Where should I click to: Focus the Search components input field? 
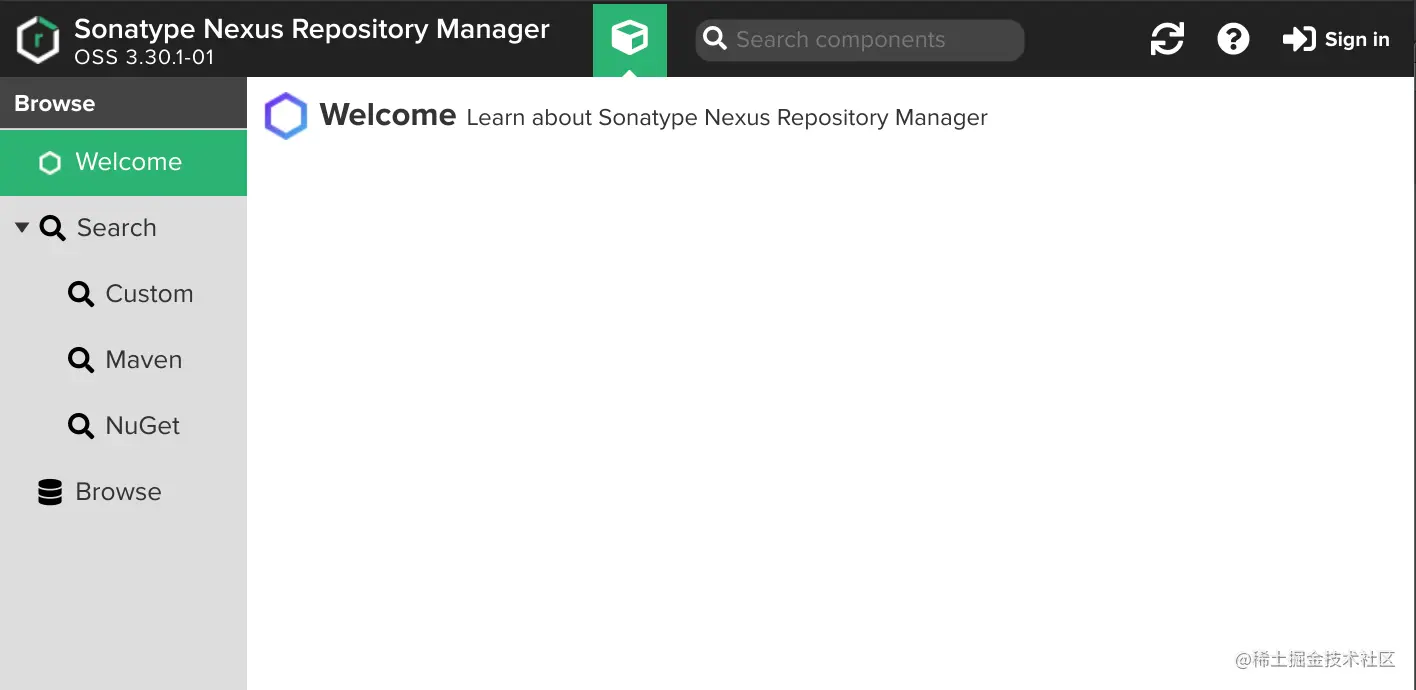pos(860,40)
